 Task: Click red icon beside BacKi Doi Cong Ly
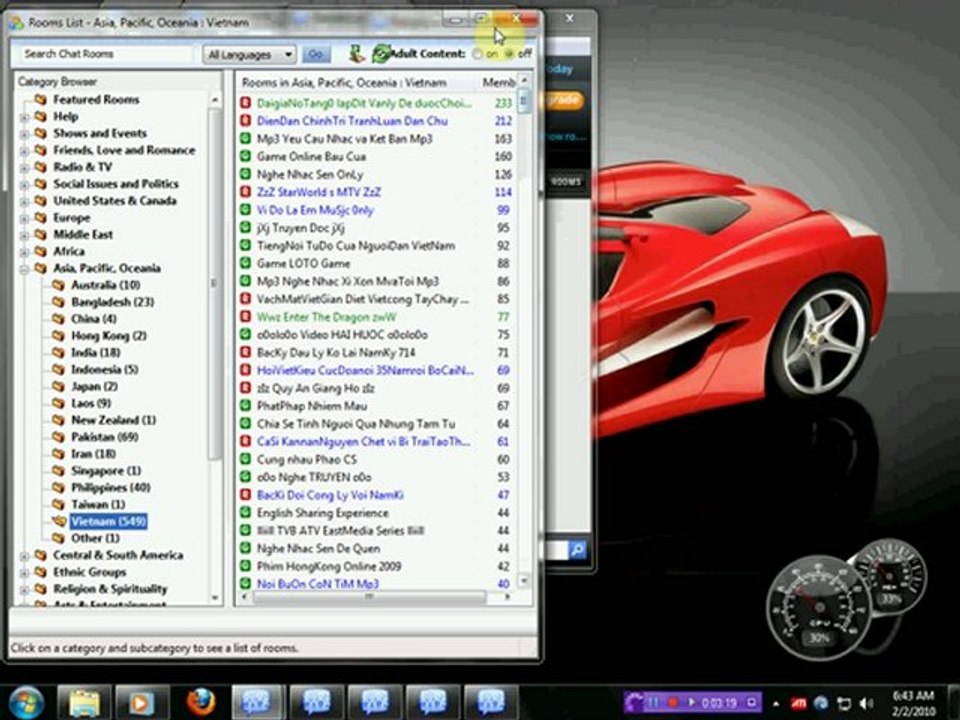click(246, 495)
